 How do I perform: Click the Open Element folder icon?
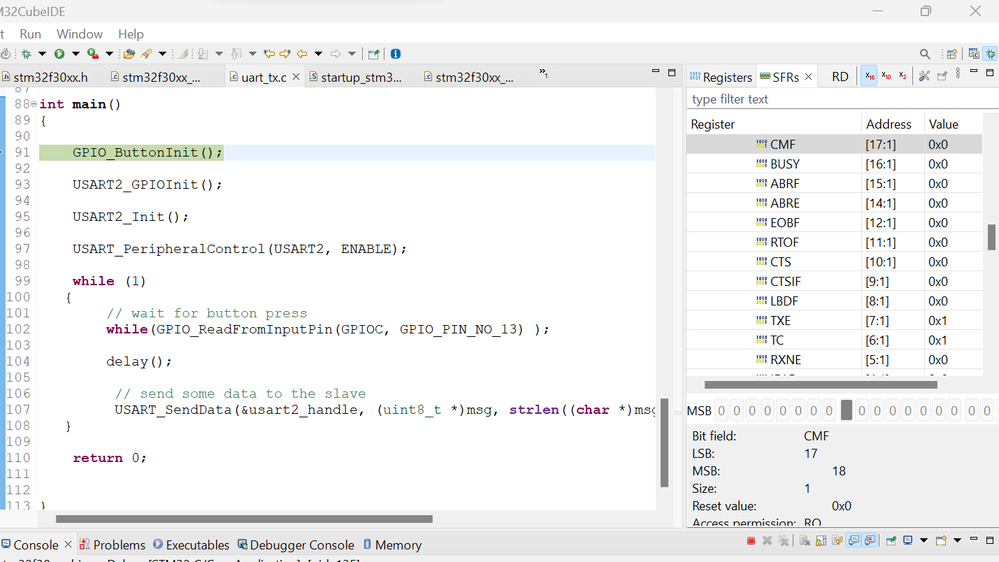tap(129, 54)
